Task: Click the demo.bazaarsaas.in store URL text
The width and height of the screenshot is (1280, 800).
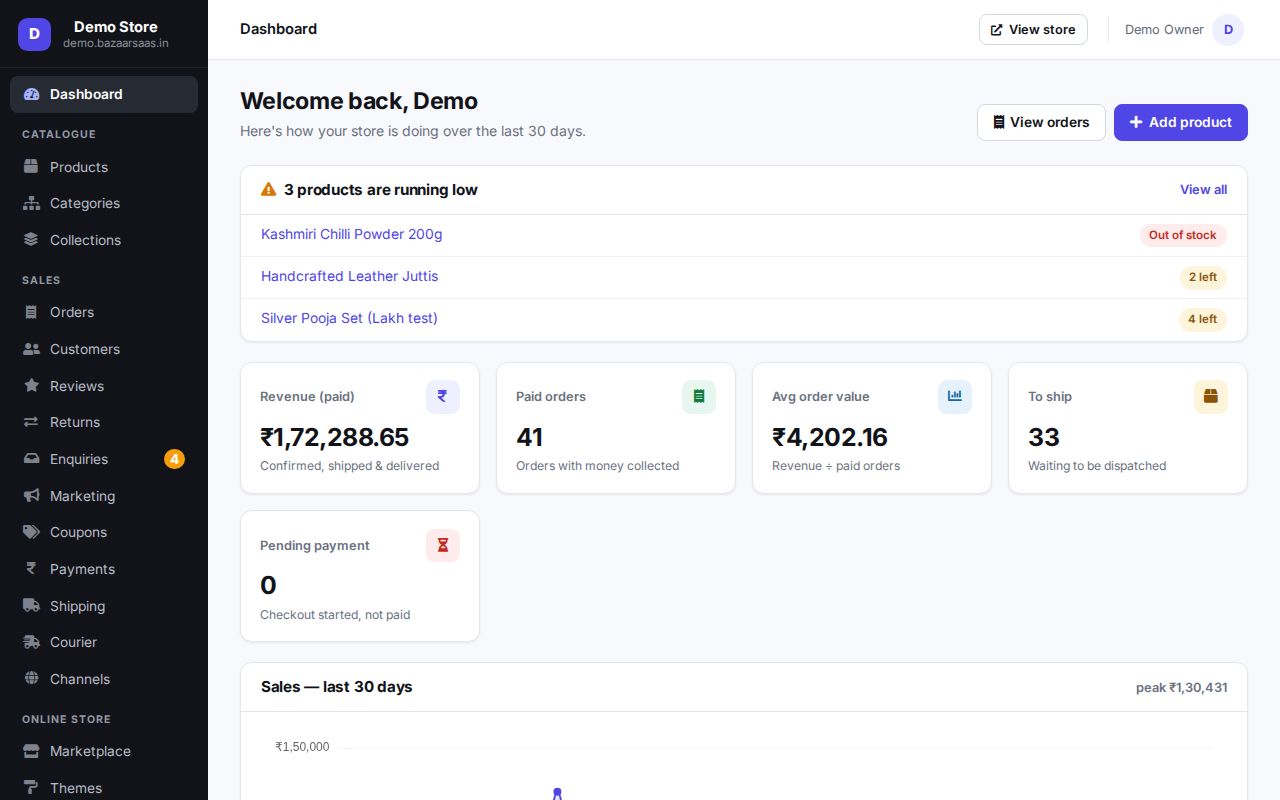Action: (116, 44)
